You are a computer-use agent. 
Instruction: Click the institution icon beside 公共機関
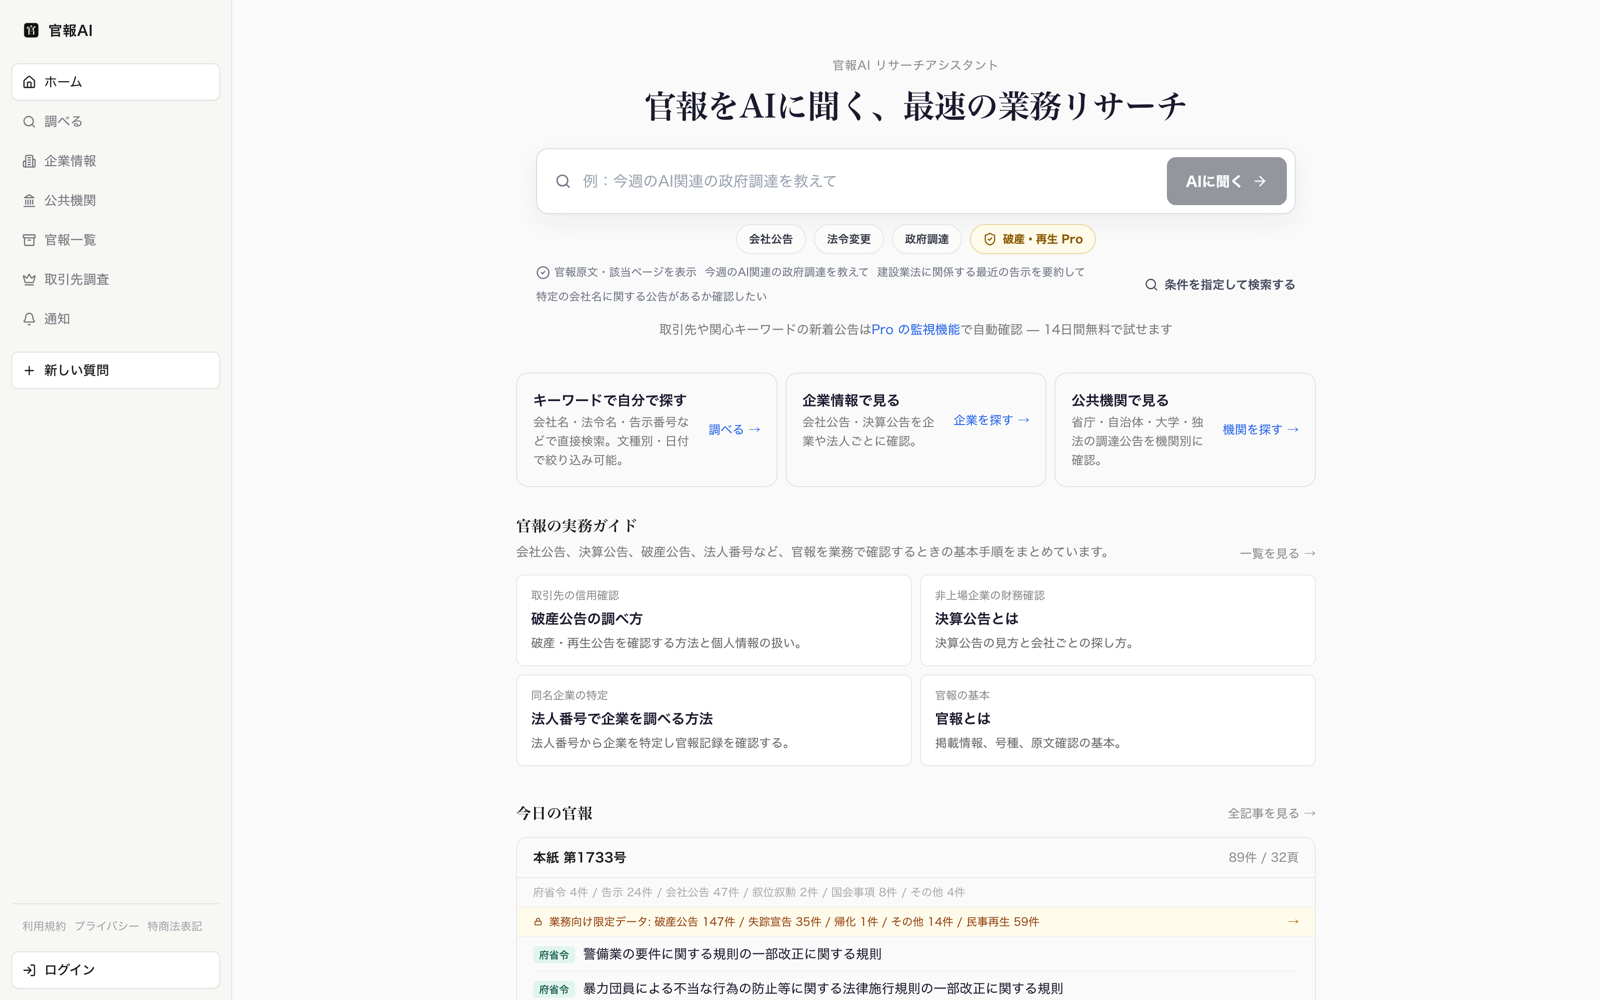coord(29,201)
